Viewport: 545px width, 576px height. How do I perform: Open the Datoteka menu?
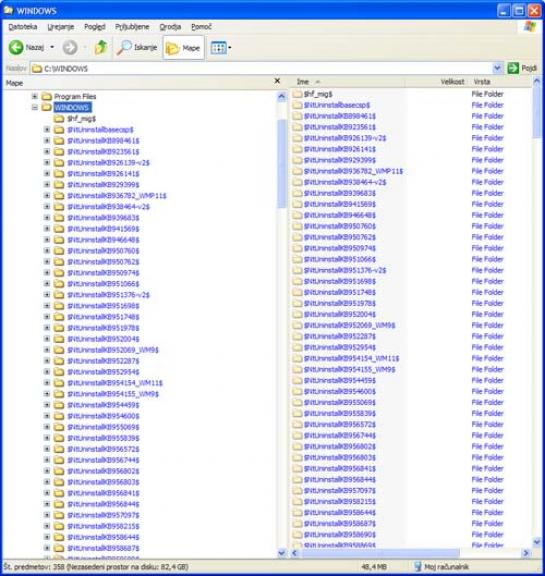click(23, 27)
